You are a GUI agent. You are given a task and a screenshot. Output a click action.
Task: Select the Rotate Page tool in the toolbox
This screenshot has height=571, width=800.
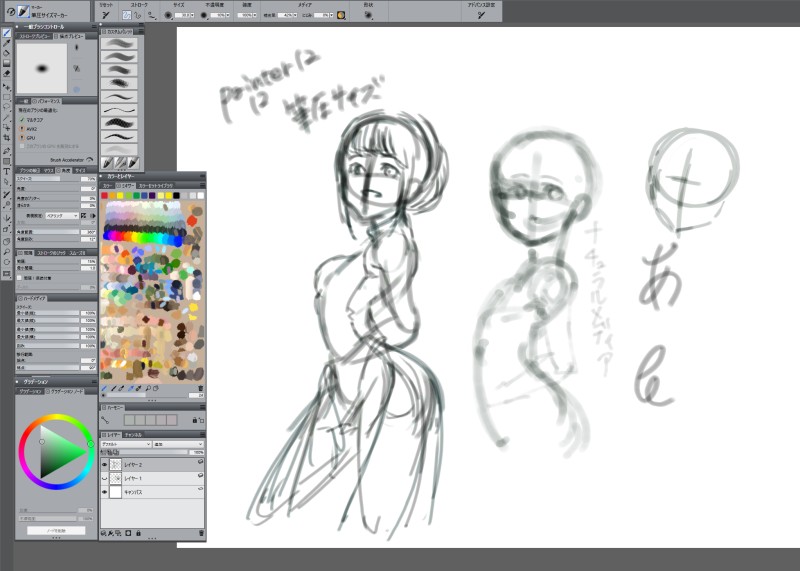tap(7, 262)
